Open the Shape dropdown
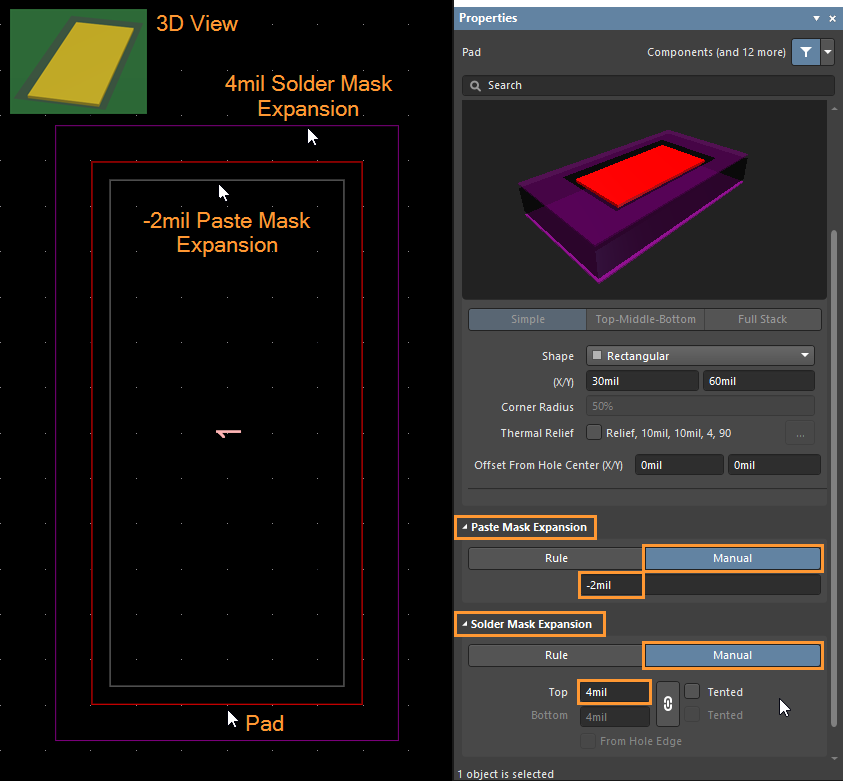The image size is (843, 781). (700, 355)
